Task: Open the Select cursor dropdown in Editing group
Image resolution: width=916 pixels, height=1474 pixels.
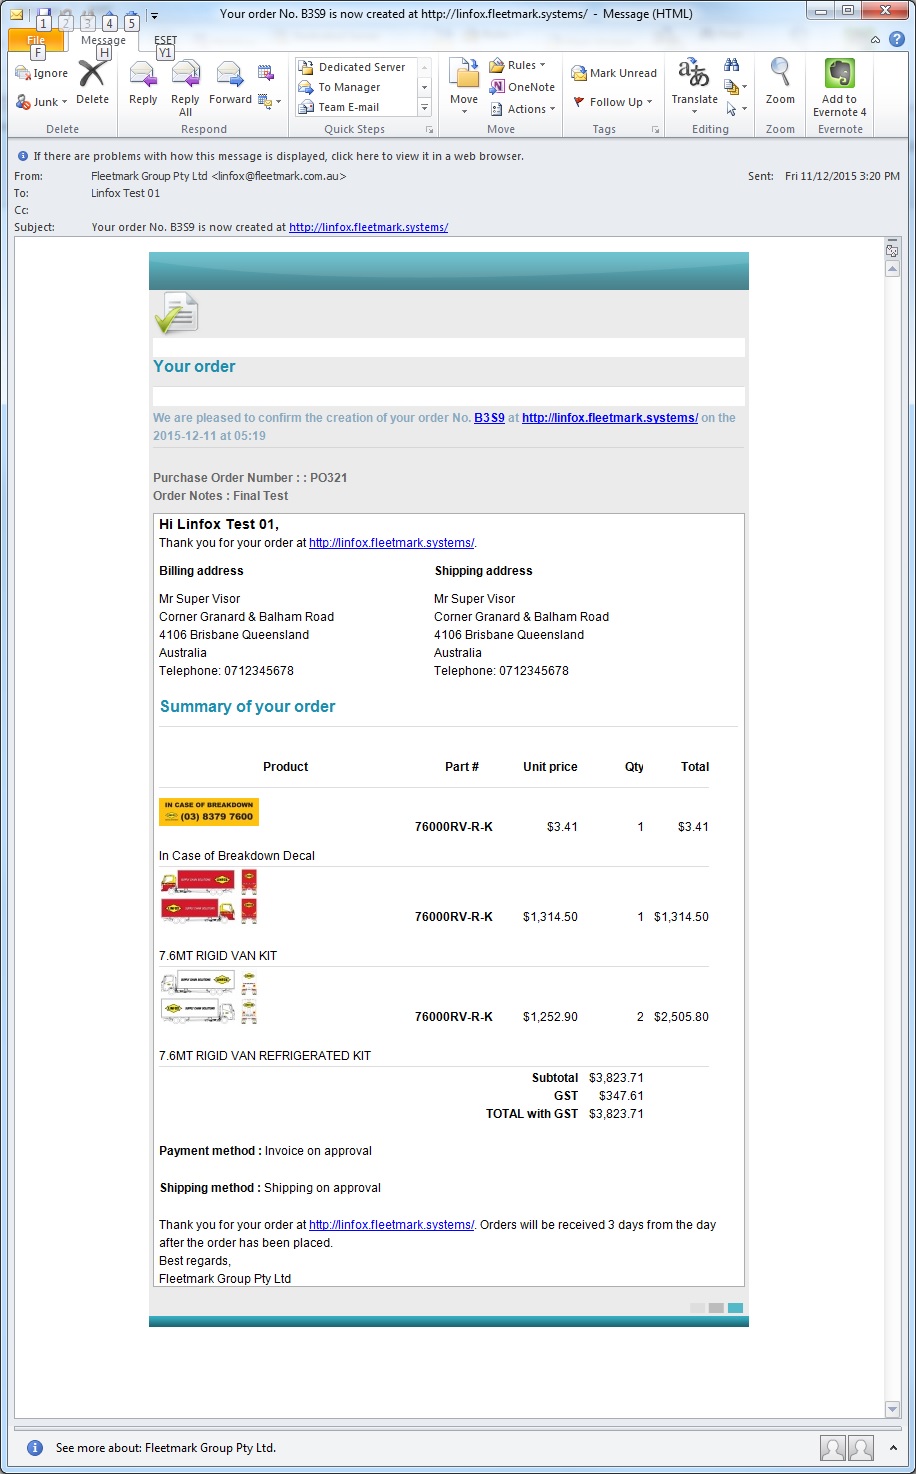Action: [737, 108]
